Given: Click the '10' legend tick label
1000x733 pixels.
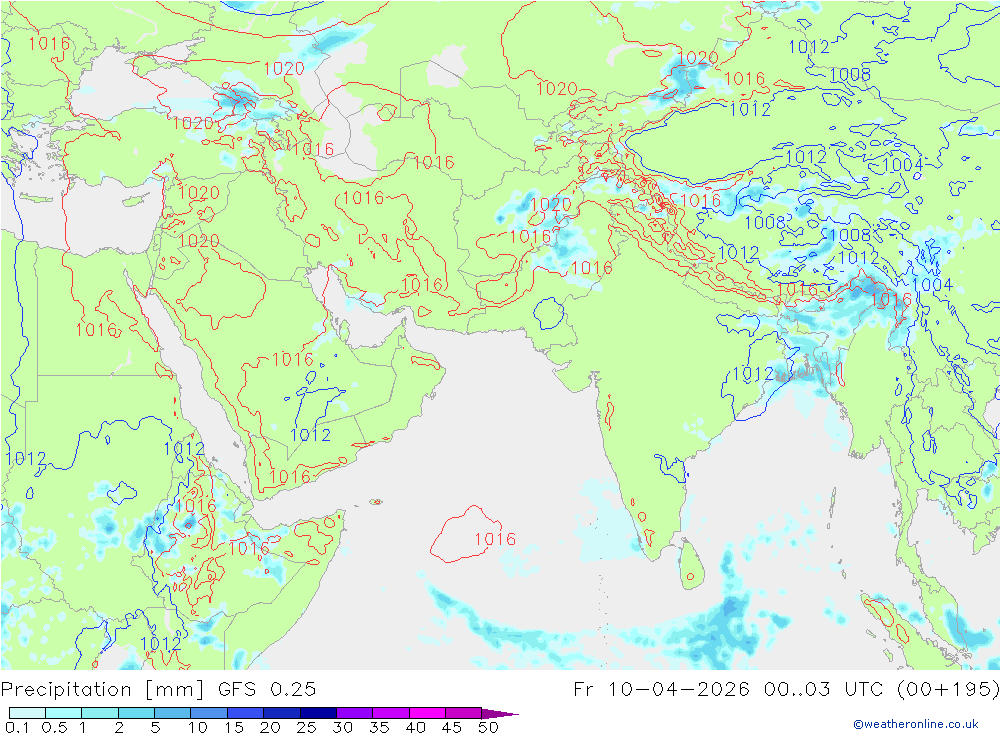Looking at the screenshot, I should (x=198, y=727).
